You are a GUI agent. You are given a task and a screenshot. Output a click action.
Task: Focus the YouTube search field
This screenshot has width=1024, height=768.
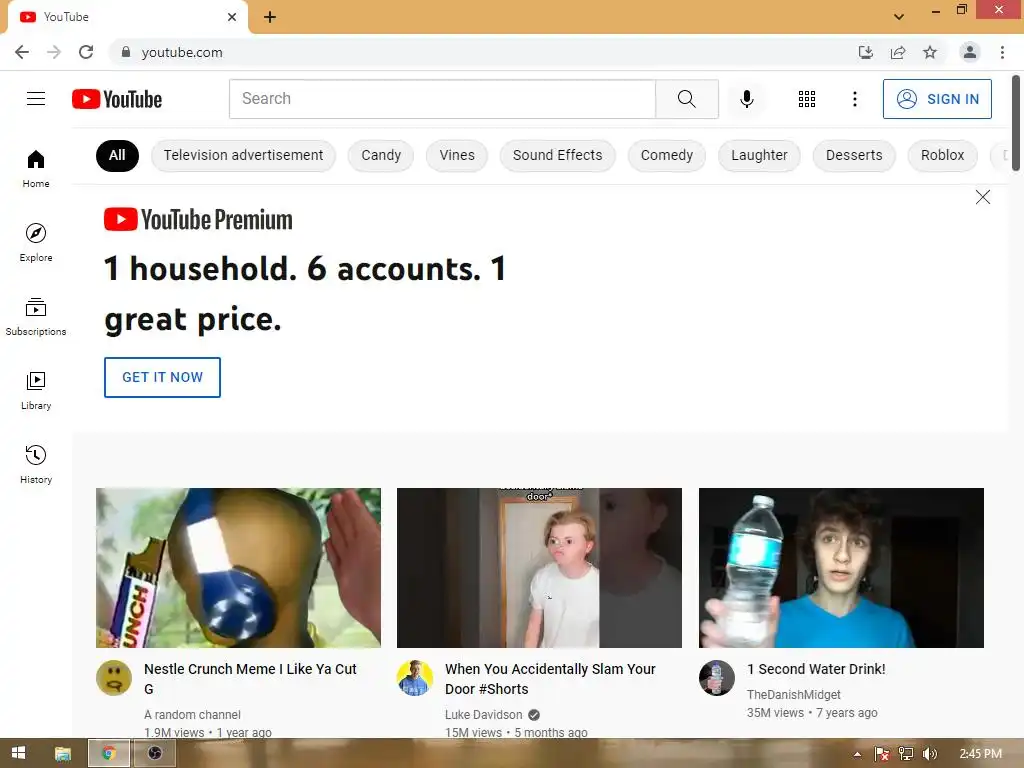pos(442,99)
